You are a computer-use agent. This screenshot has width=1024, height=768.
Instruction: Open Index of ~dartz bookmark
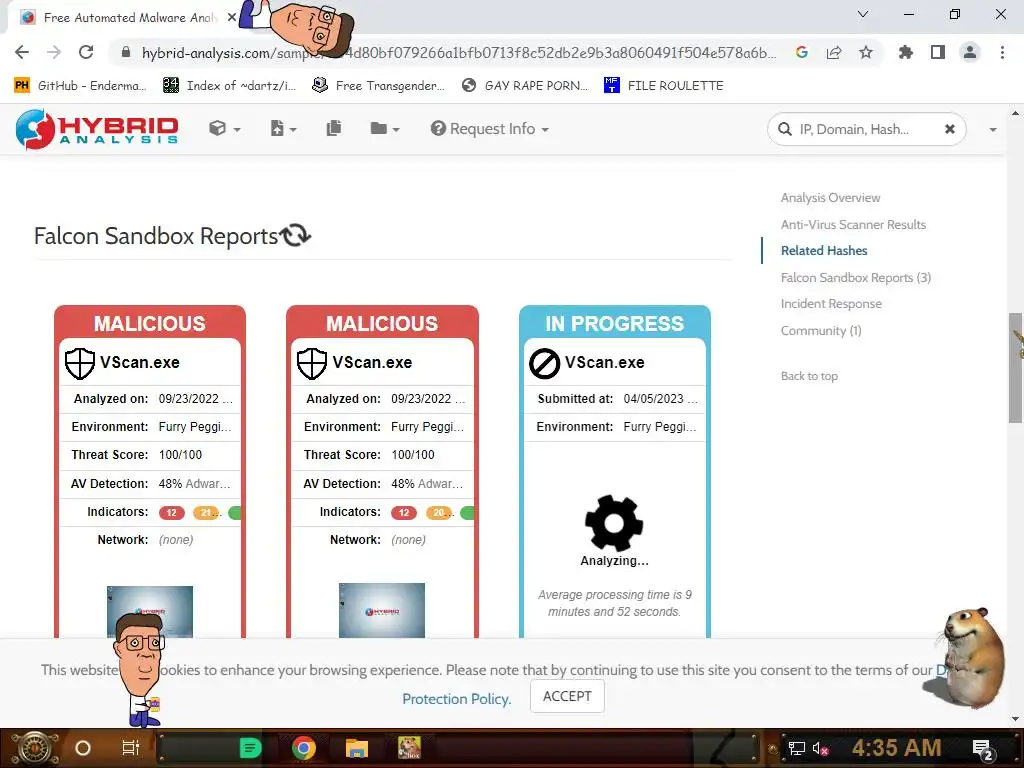(x=229, y=86)
